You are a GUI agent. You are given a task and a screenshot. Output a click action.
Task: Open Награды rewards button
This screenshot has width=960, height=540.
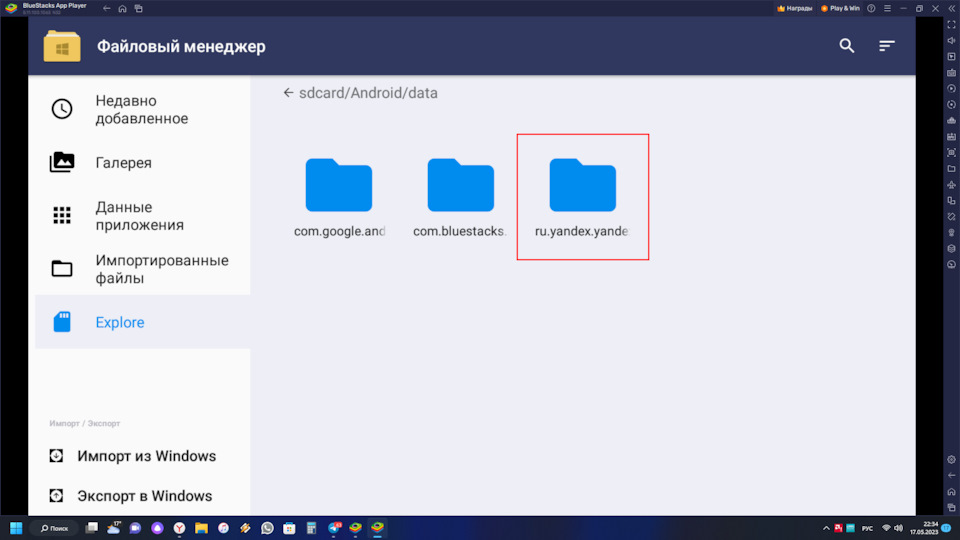(x=795, y=9)
